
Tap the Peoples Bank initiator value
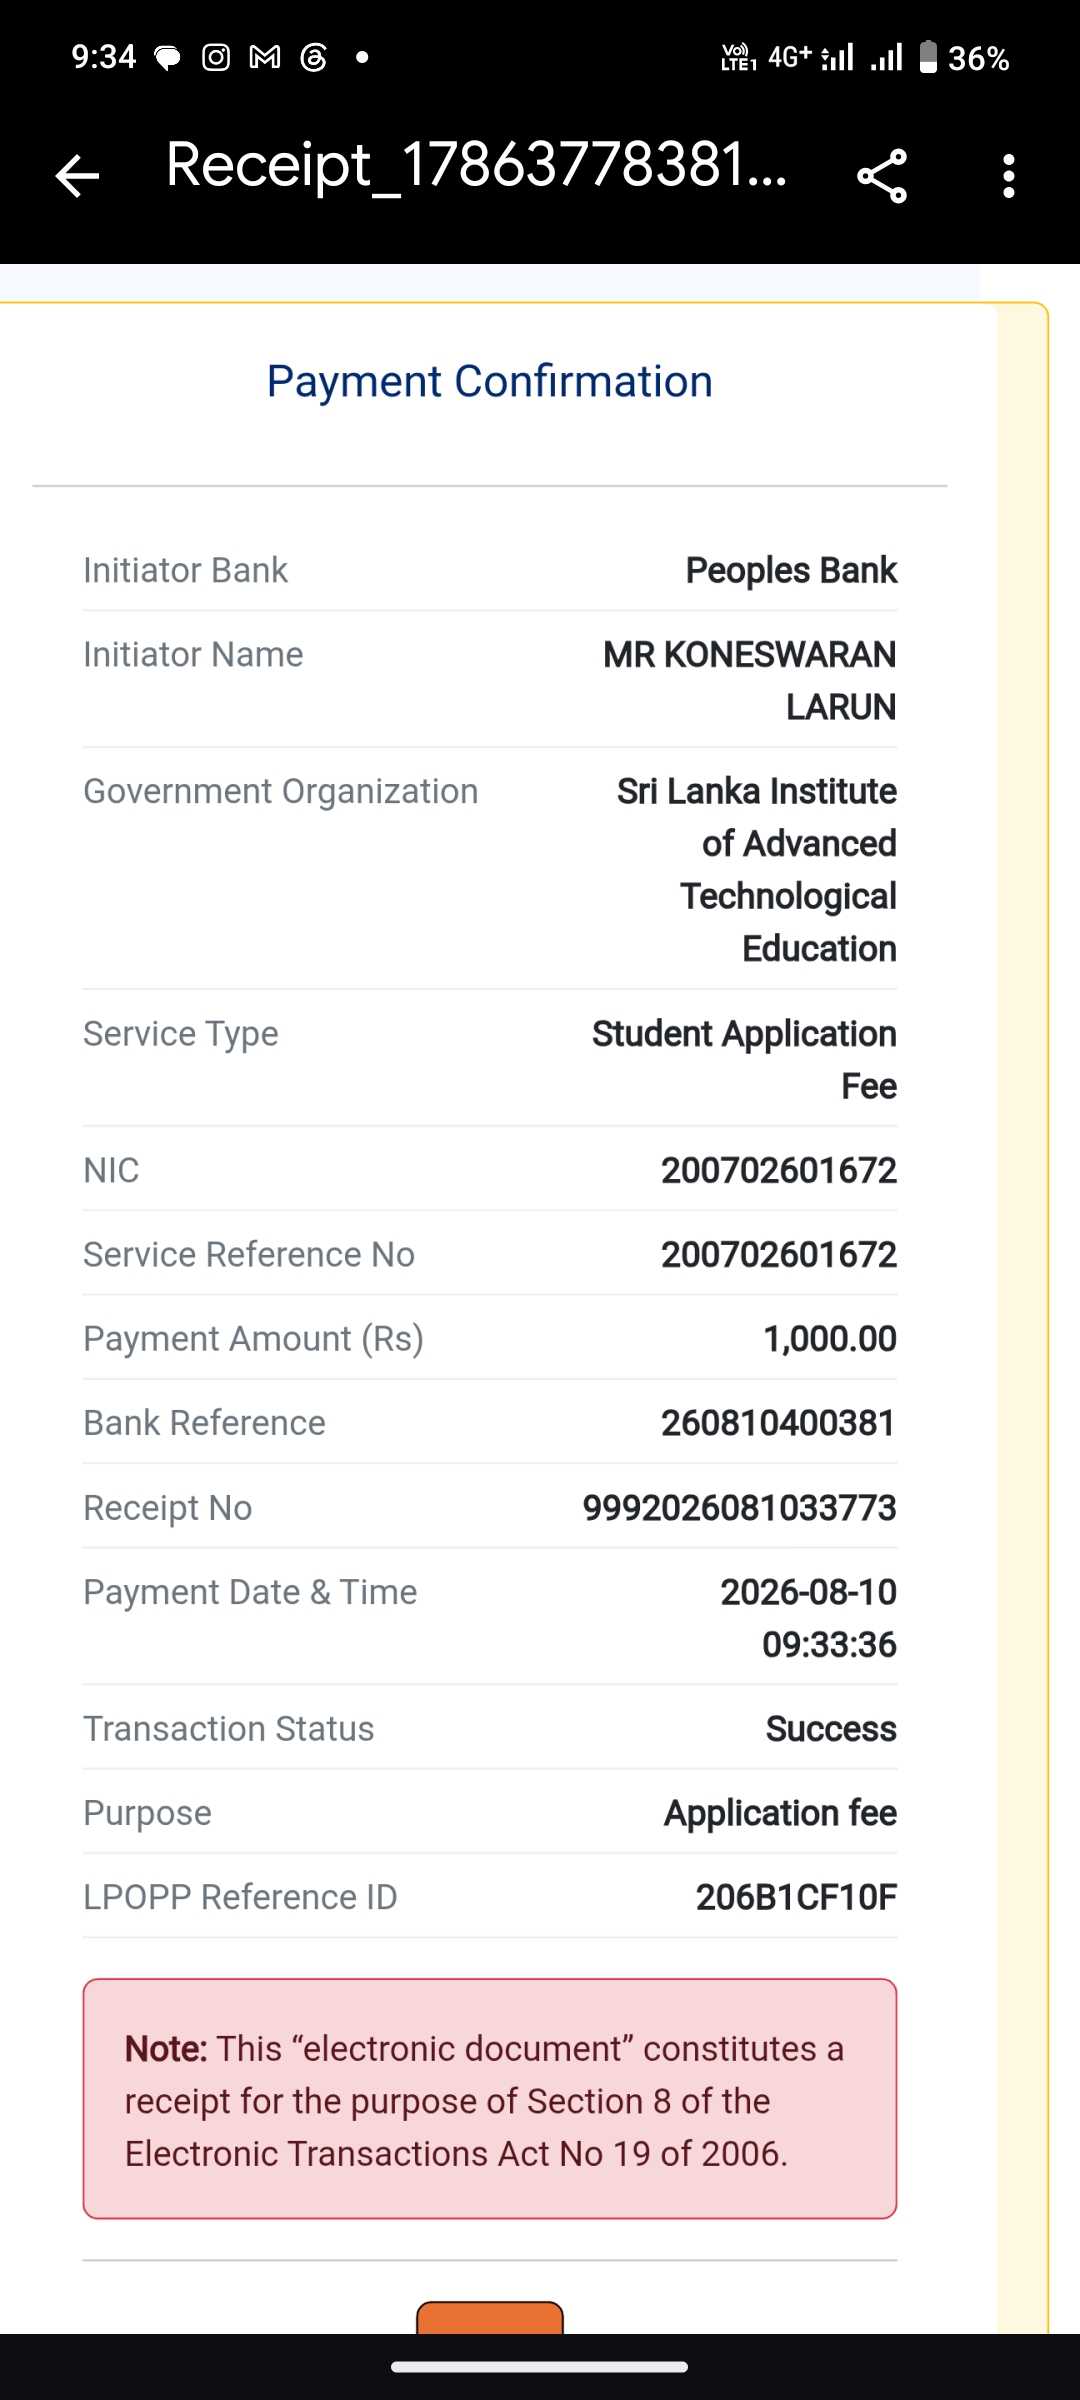pyautogui.click(x=791, y=570)
